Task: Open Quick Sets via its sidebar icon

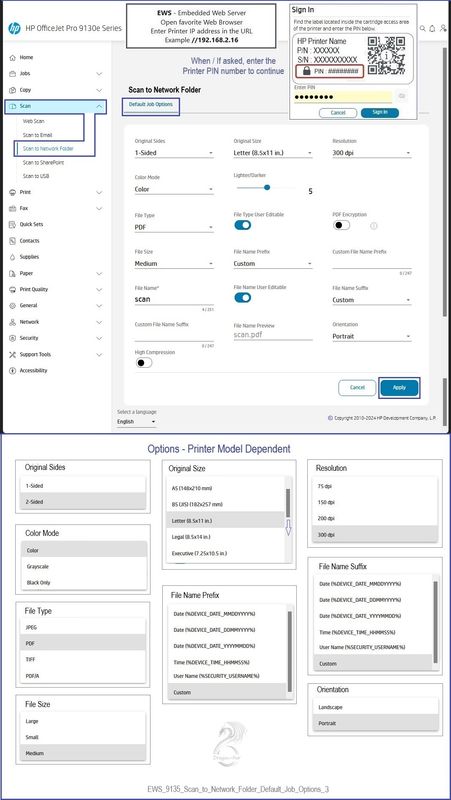Action: coord(13,224)
